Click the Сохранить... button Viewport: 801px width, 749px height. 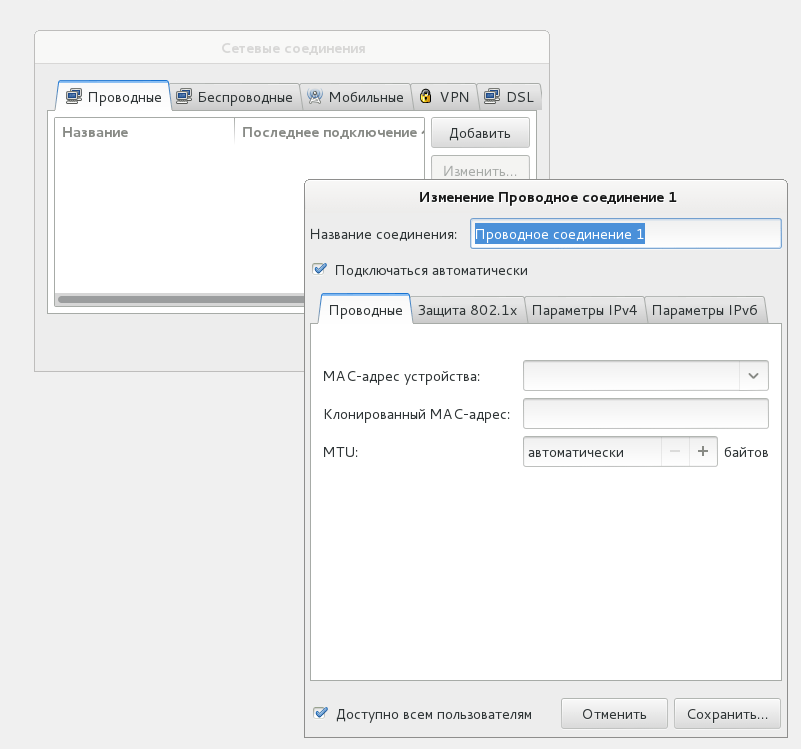click(x=727, y=714)
